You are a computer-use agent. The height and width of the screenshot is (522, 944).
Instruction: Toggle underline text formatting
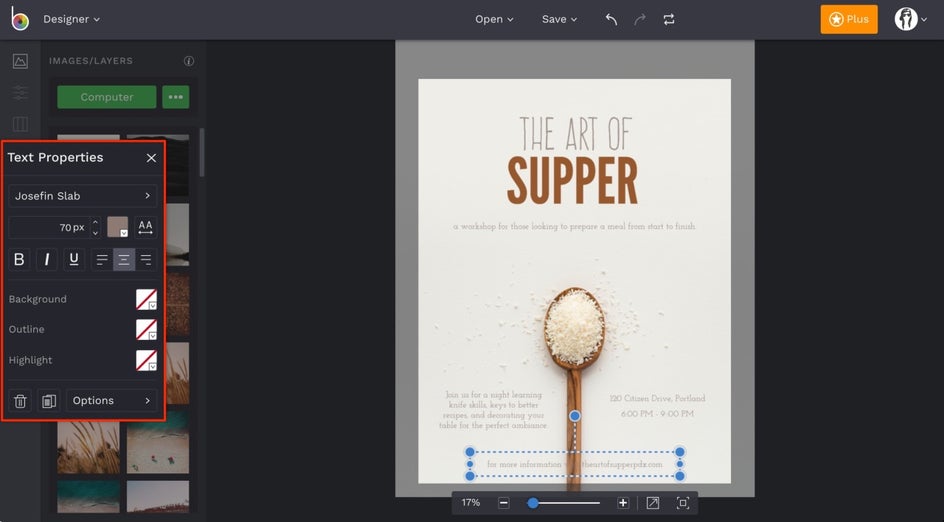click(x=74, y=260)
